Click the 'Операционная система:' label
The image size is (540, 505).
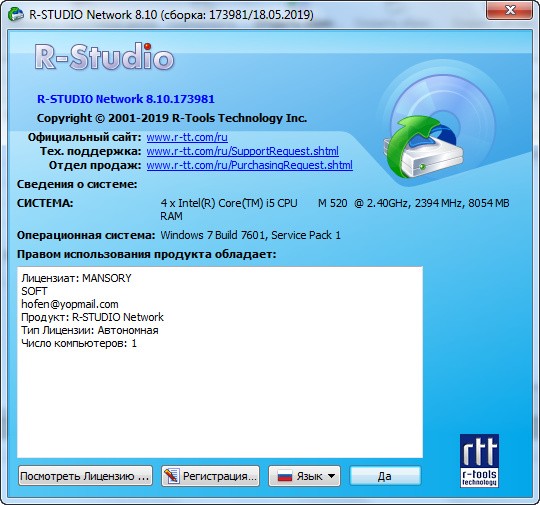pyautogui.click(x=86, y=236)
